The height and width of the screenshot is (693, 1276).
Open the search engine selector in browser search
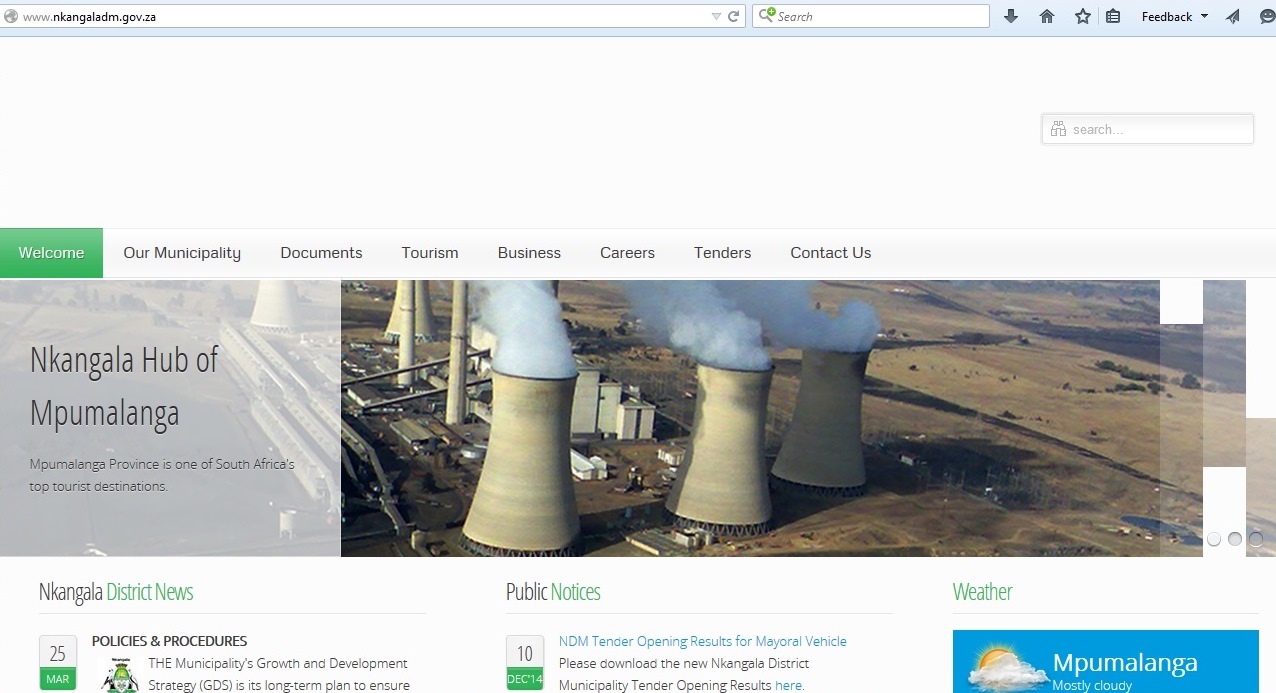click(767, 15)
